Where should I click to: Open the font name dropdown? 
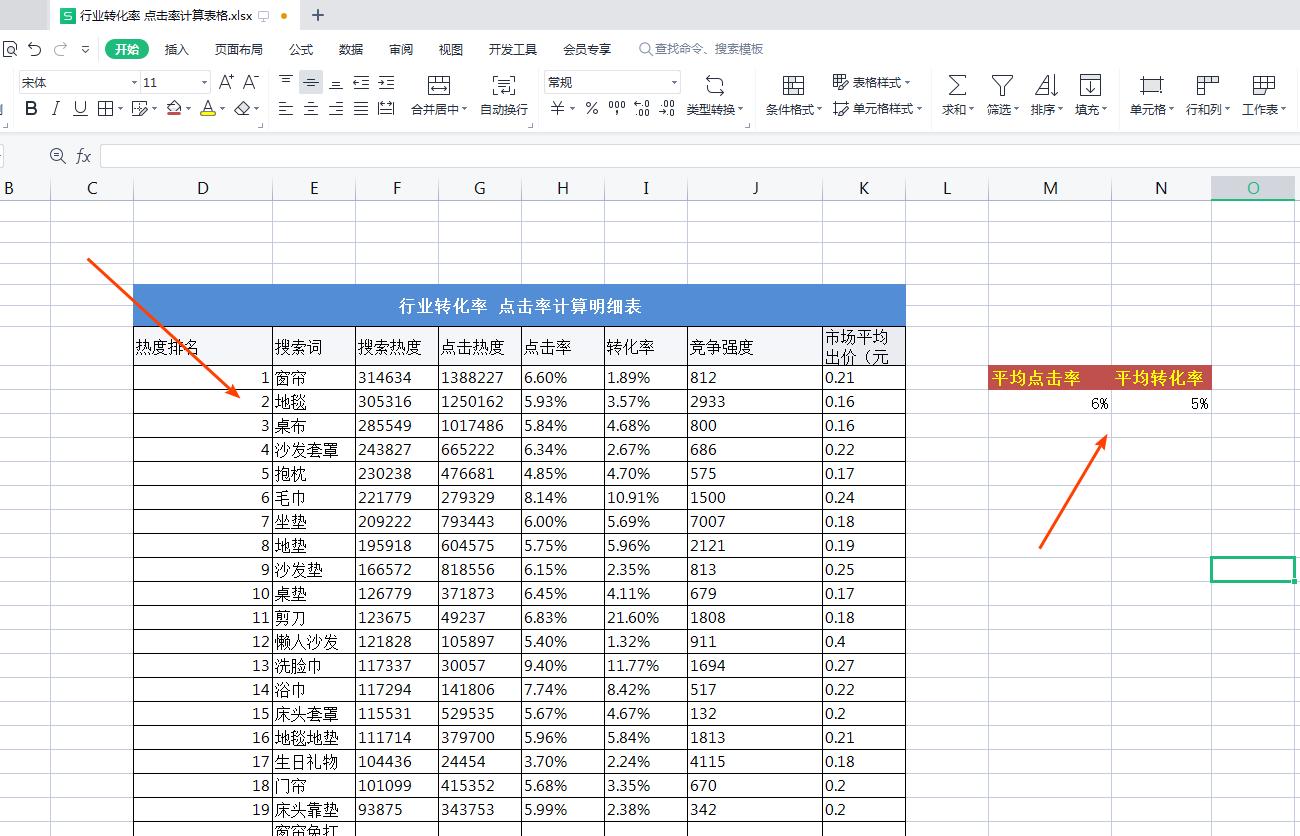(75, 82)
